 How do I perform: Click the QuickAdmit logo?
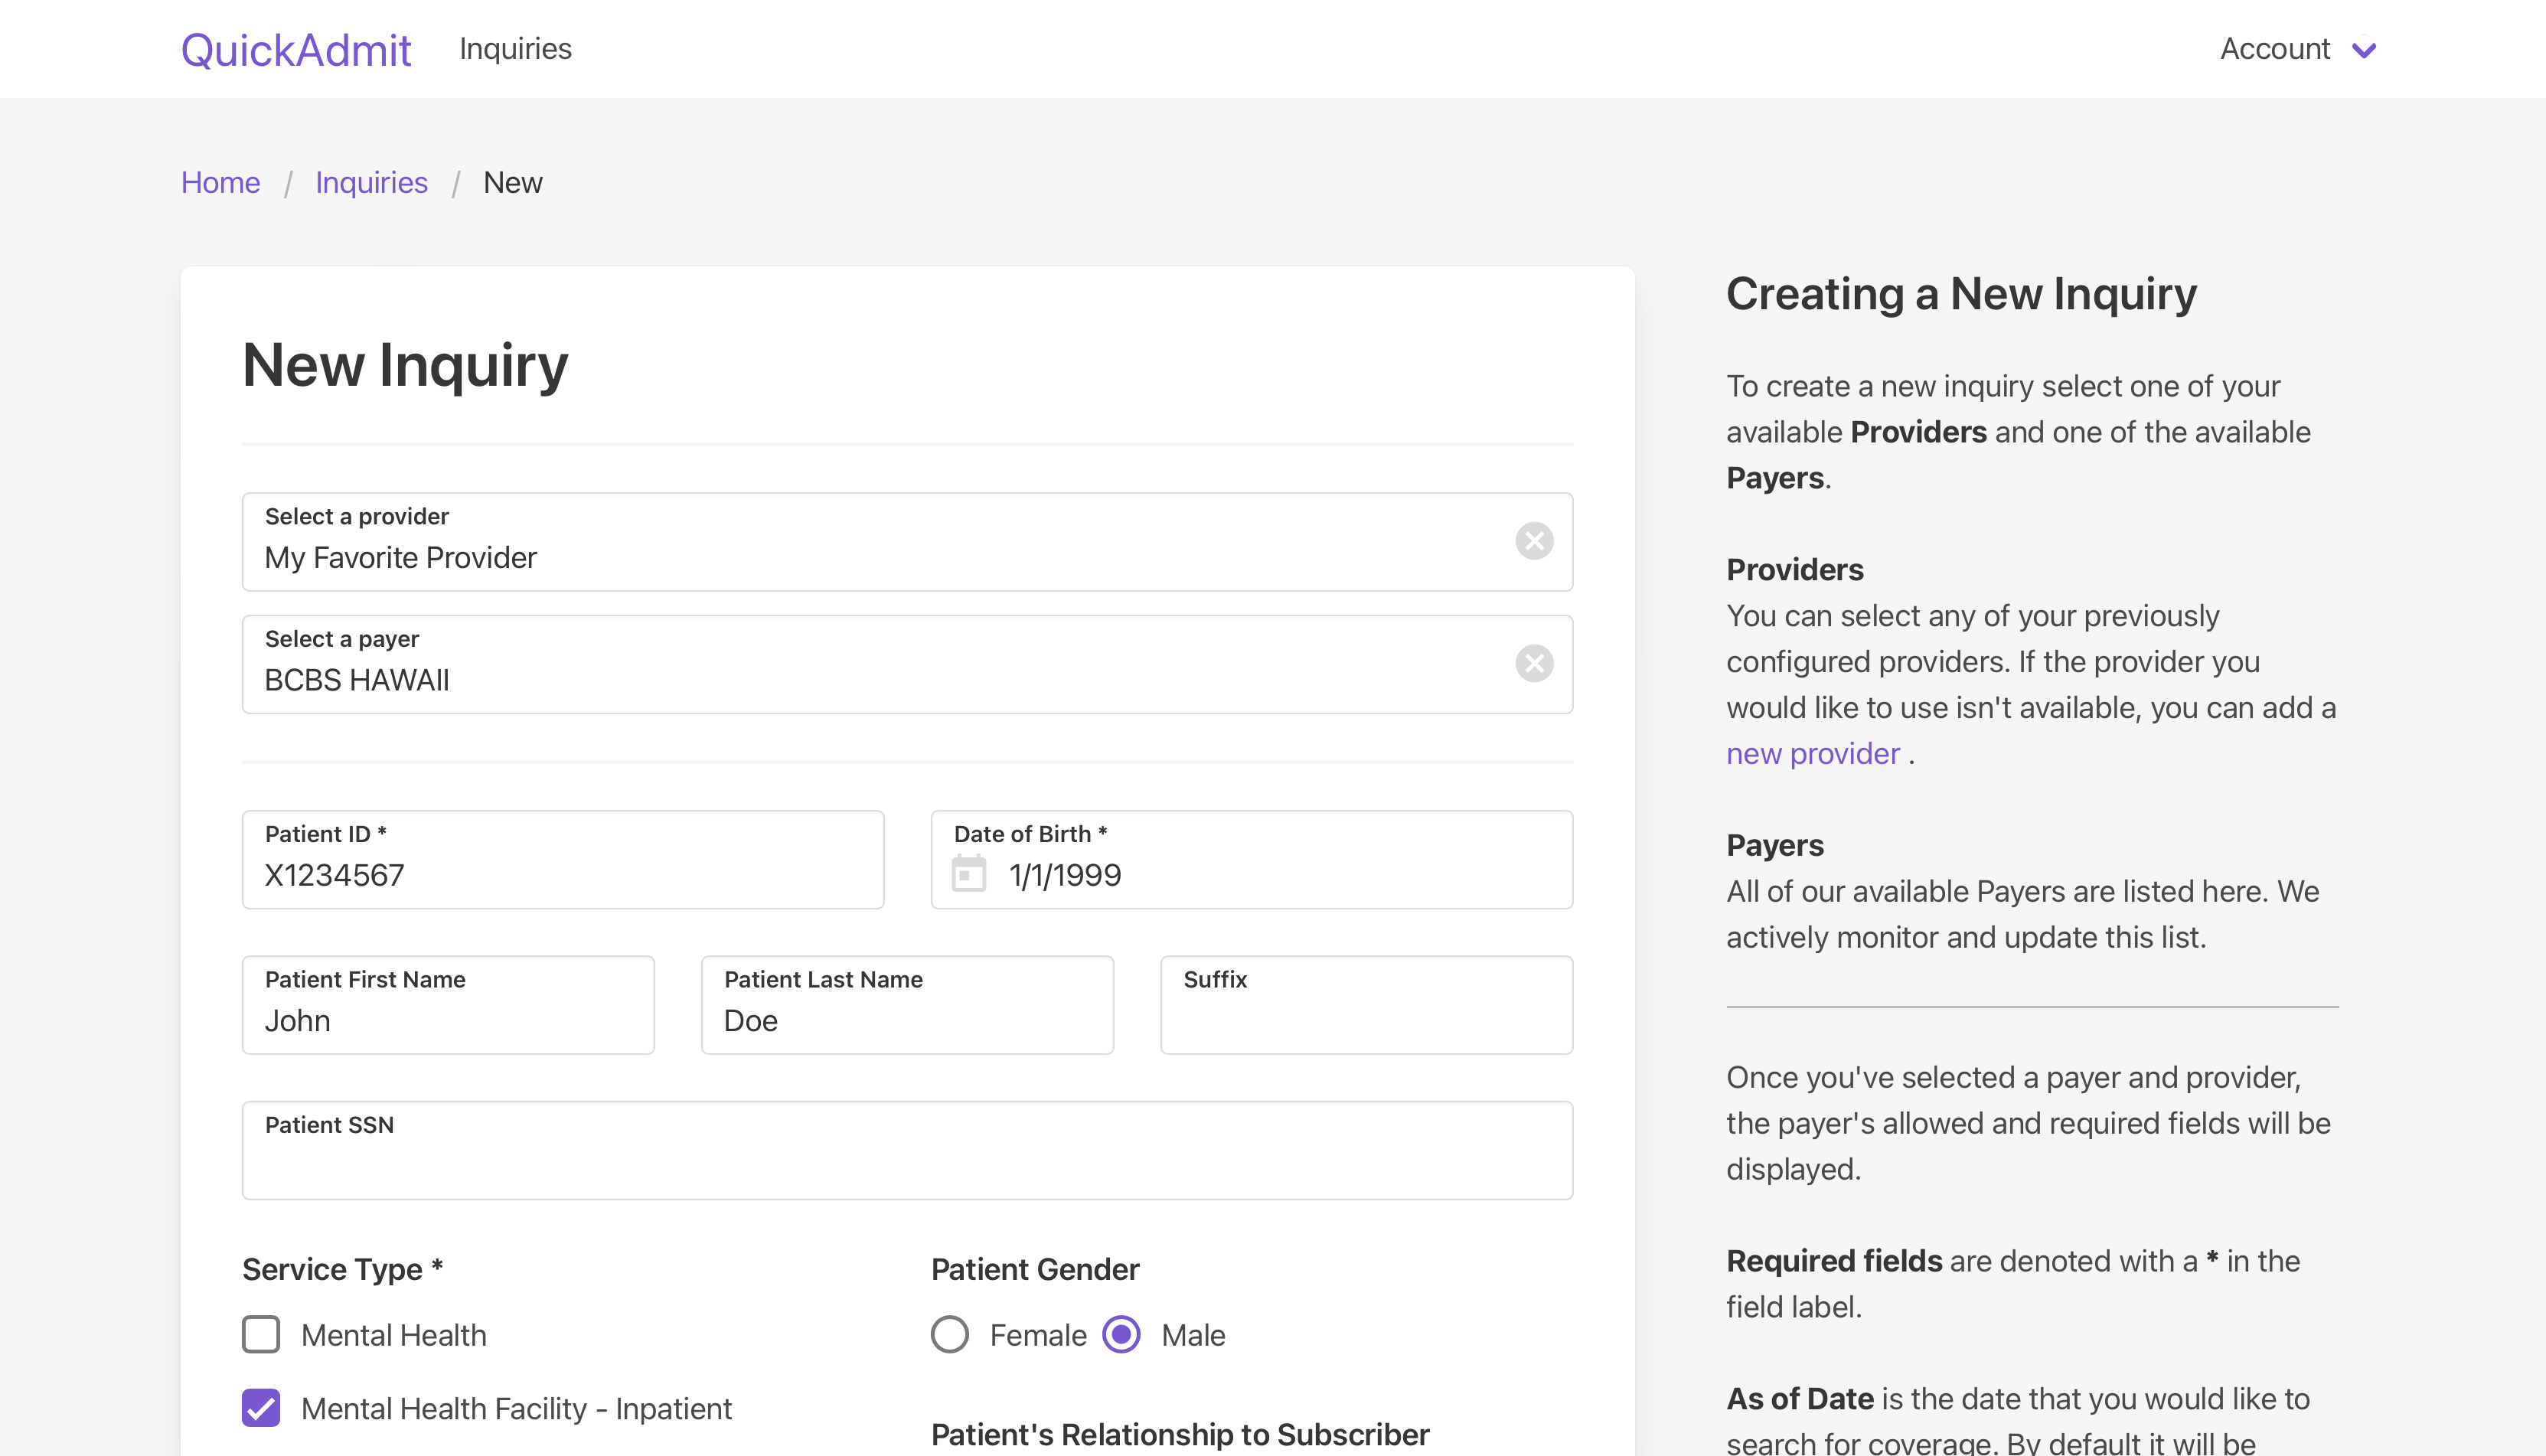pos(295,49)
